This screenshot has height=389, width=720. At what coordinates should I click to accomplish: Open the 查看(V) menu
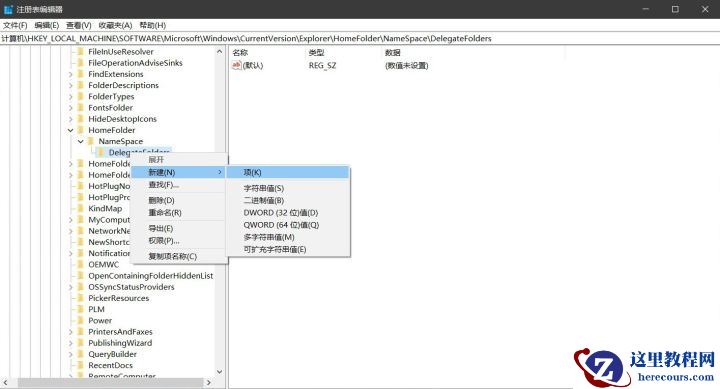(x=79, y=25)
